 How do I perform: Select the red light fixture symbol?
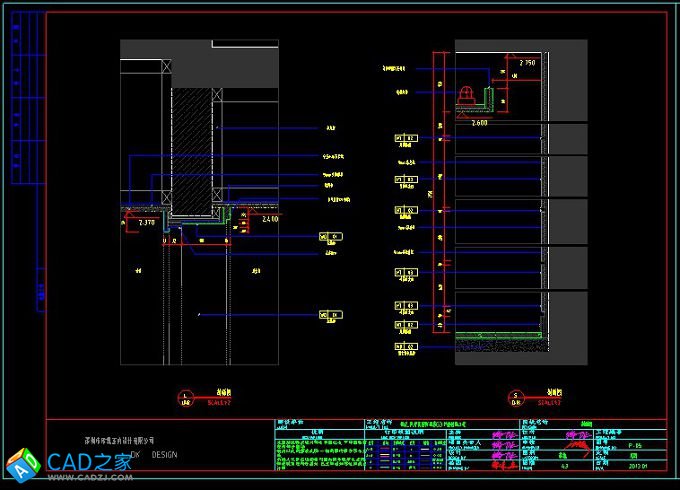pos(465,97)
